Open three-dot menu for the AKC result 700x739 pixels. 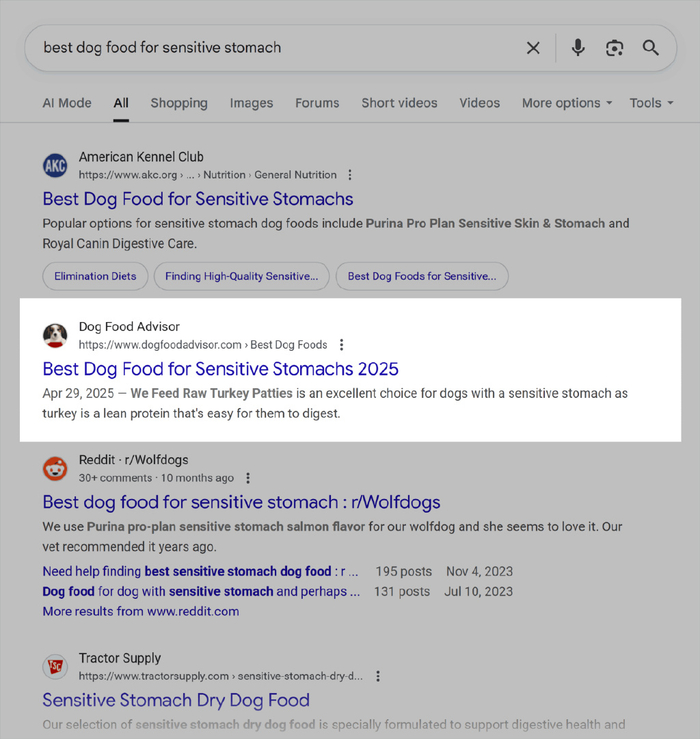[348, 175]
